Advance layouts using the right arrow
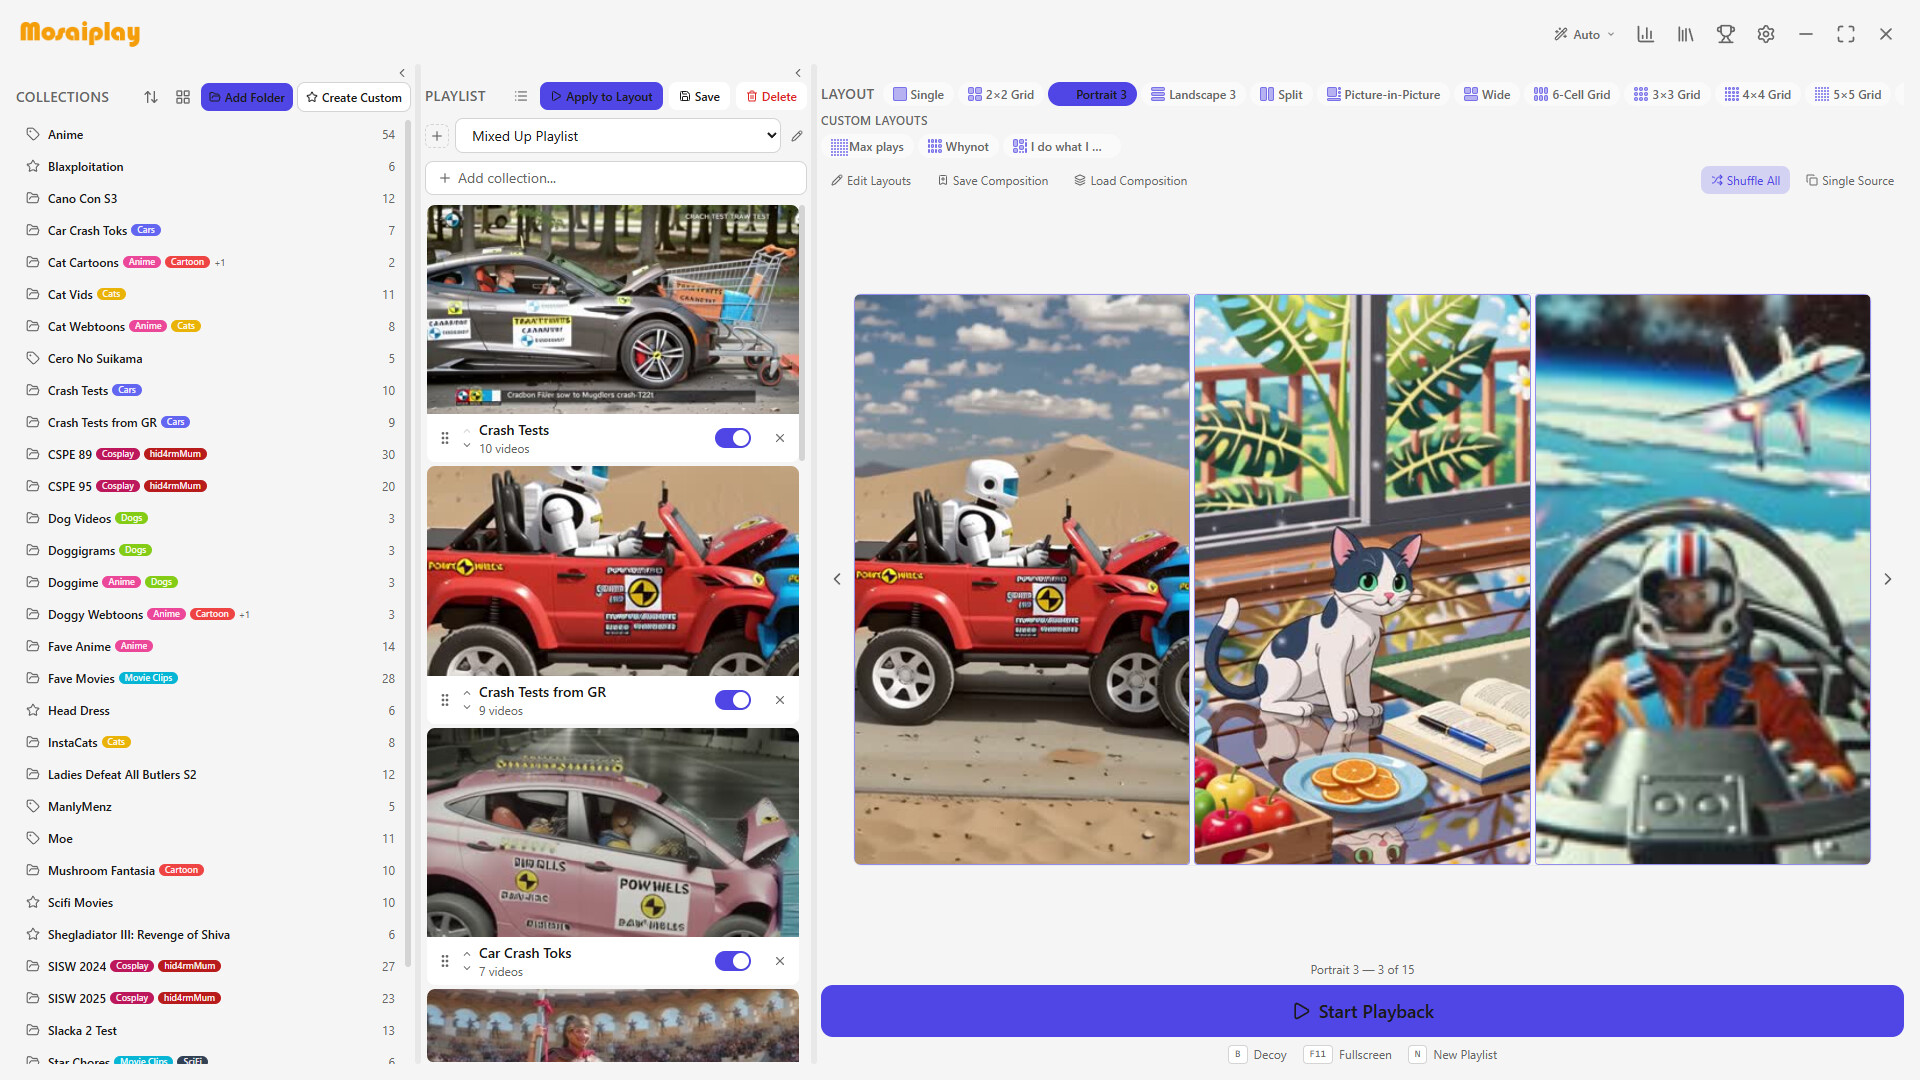 click(x=1888, y=579)
